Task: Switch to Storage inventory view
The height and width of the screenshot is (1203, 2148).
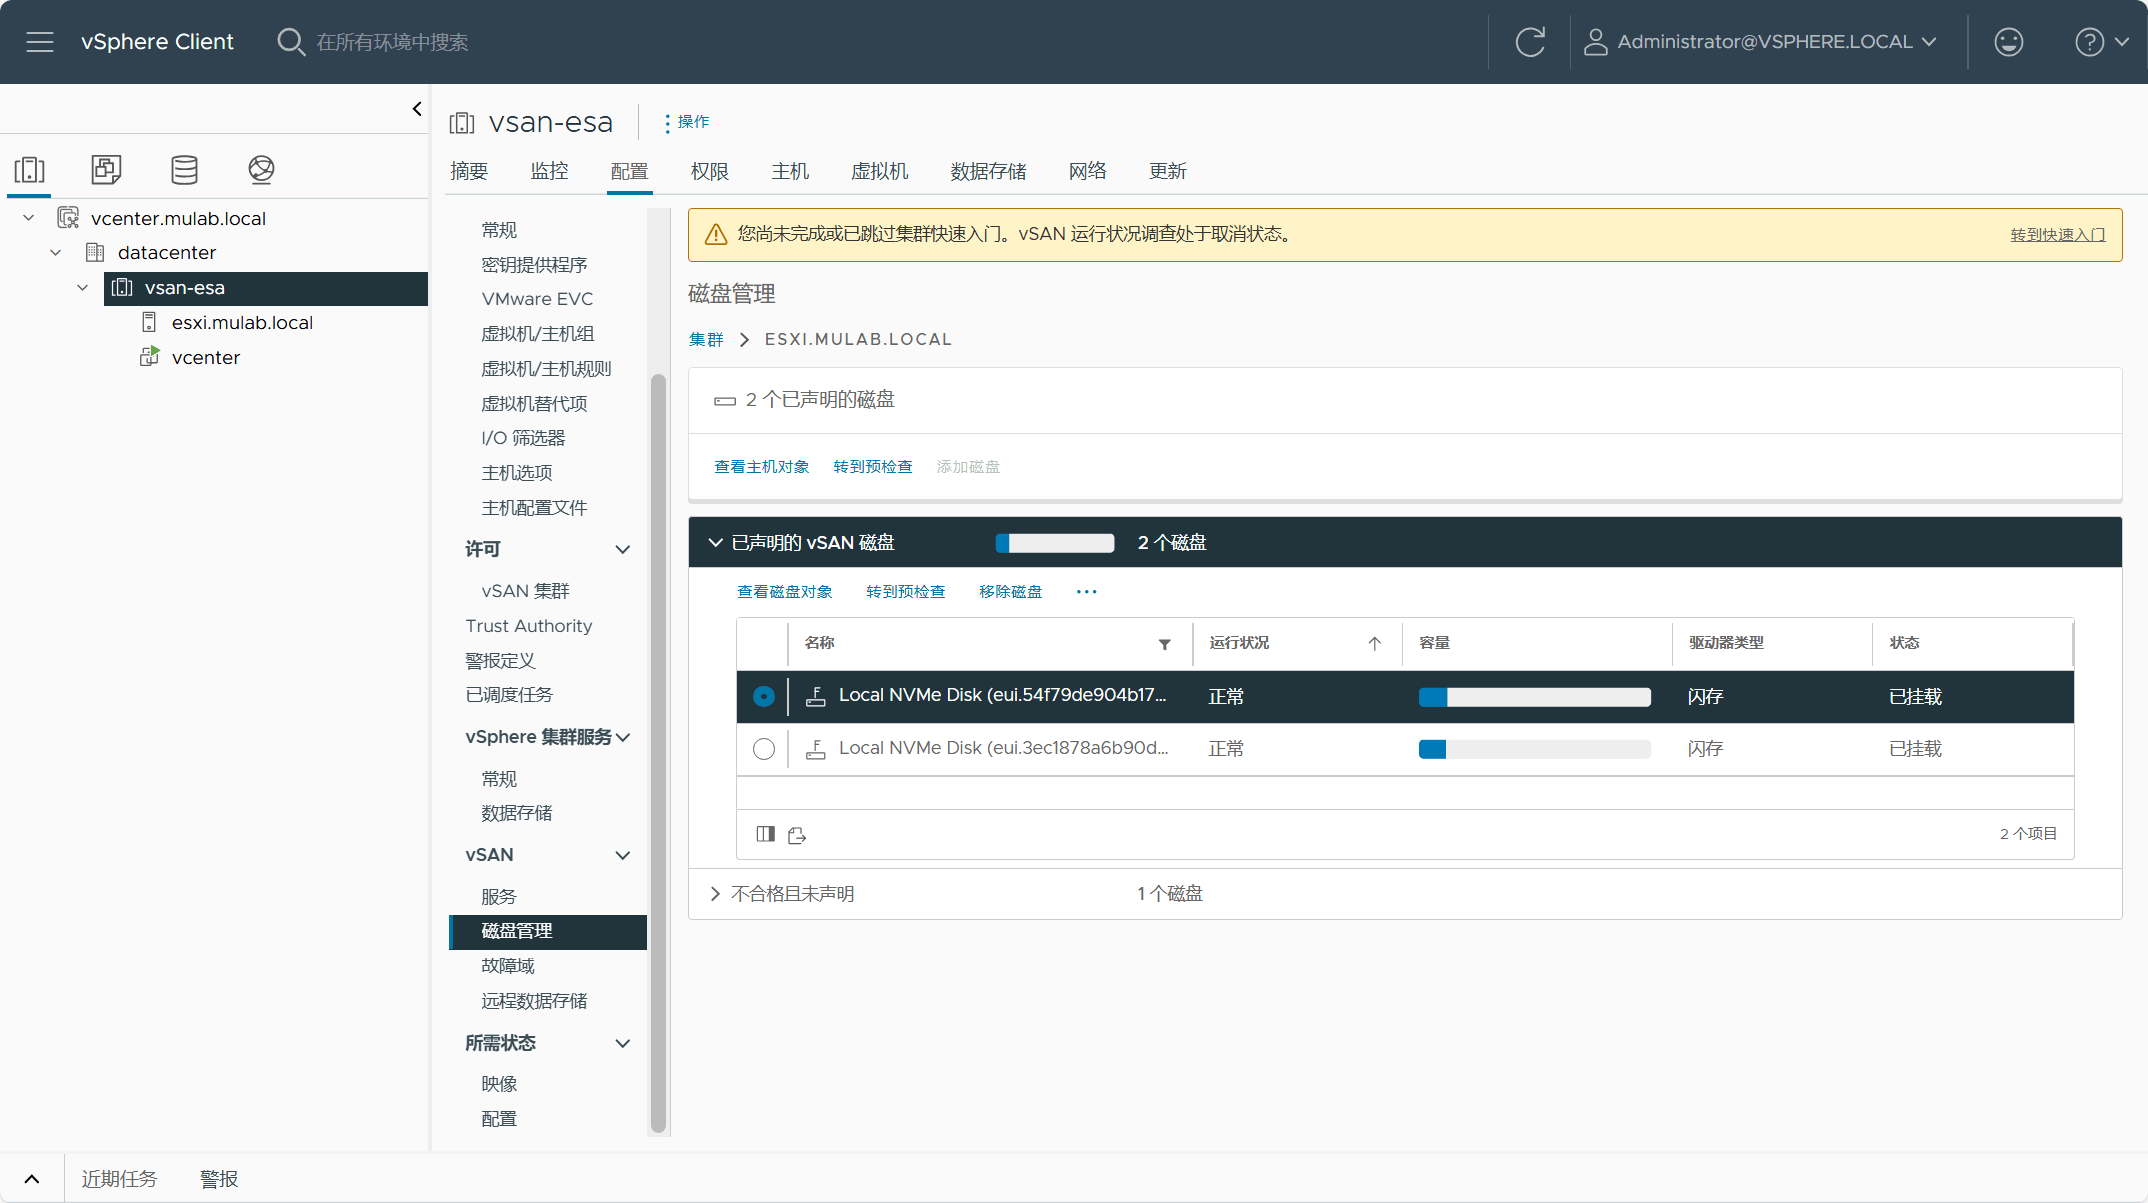Action: coord(184,169)
